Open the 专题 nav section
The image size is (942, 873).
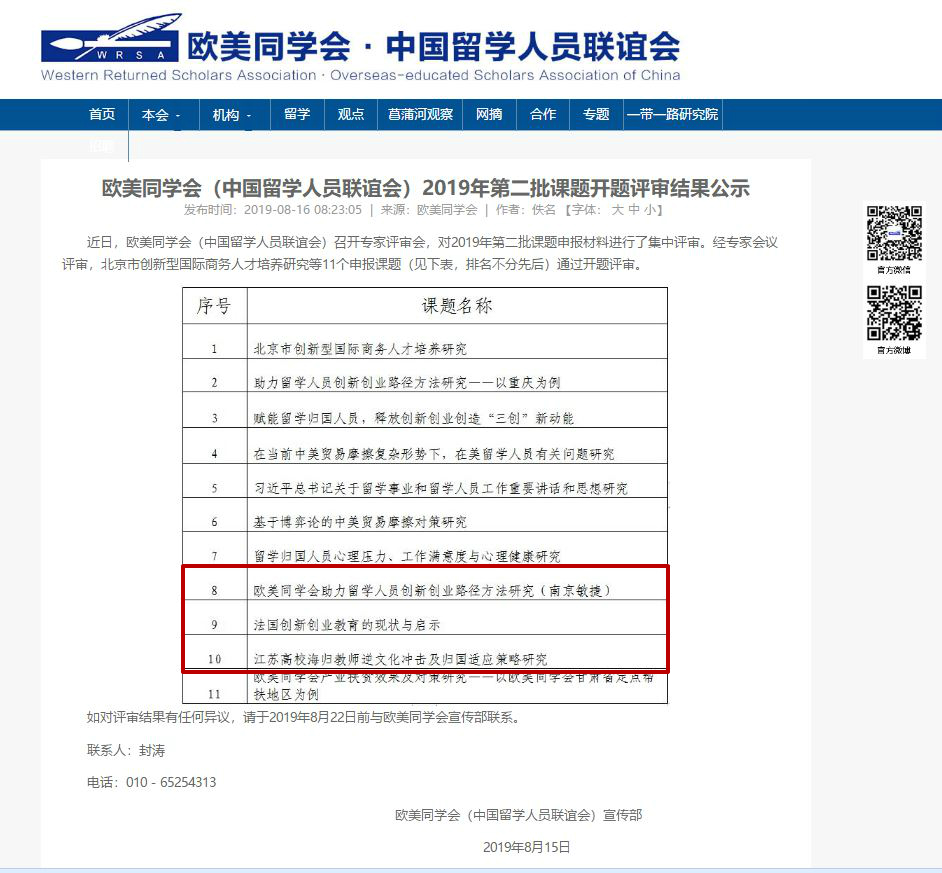tap(596, 114)
